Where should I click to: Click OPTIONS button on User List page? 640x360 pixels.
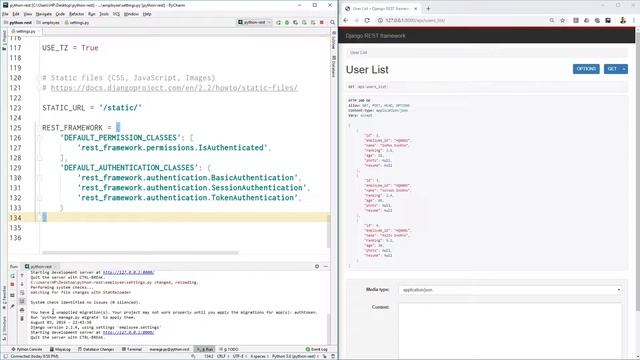586,69
